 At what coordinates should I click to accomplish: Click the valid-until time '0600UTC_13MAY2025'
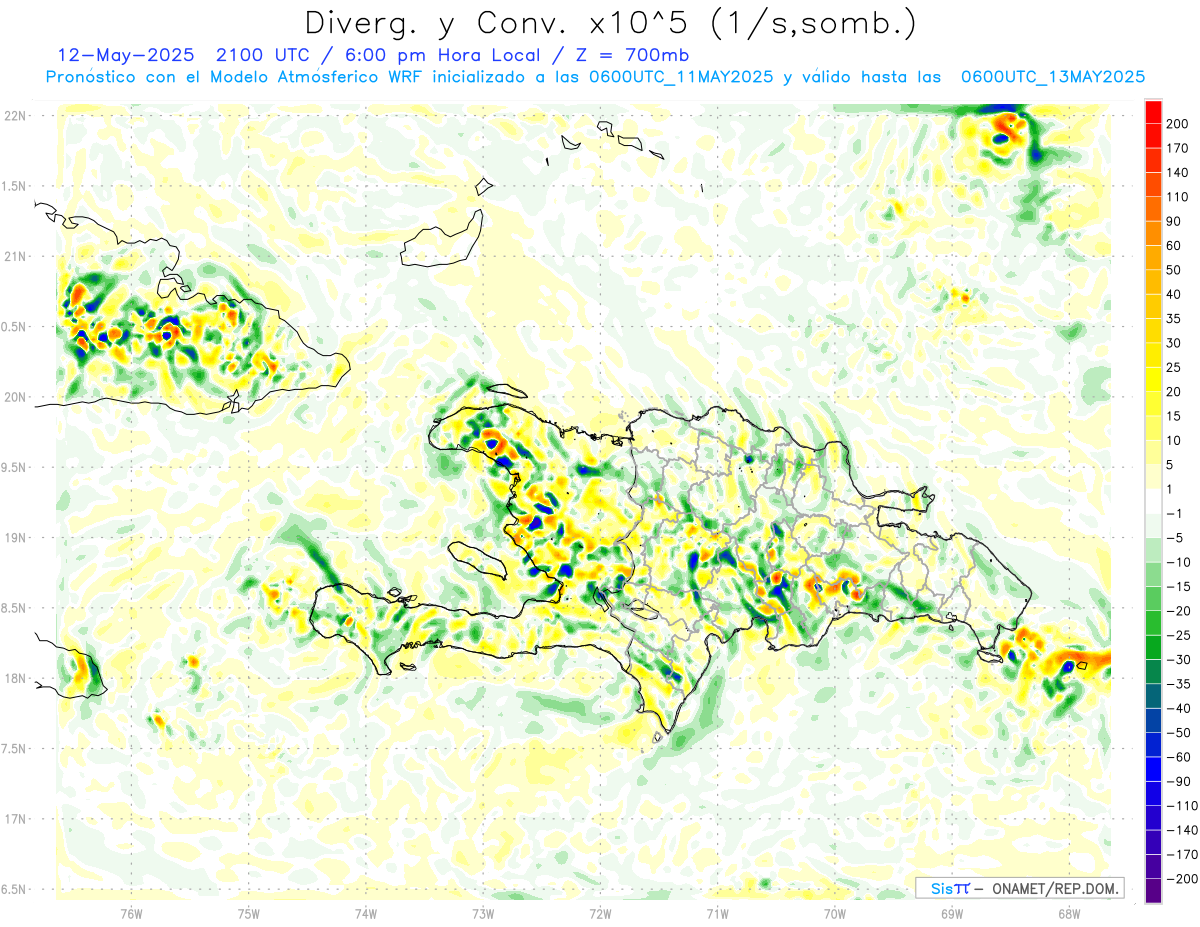pyautogui.click(x=1052, y=77)
